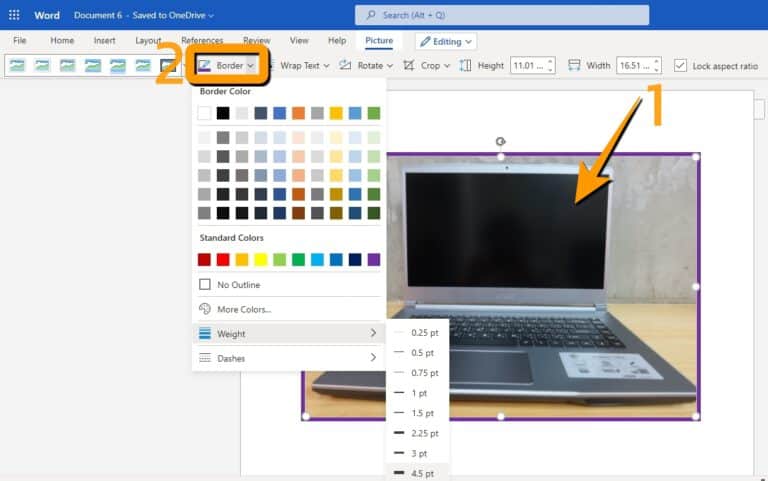Click the rotation handle above the picture
The height and width of the screenshot is (481, 768).
[x=501, y=142]
